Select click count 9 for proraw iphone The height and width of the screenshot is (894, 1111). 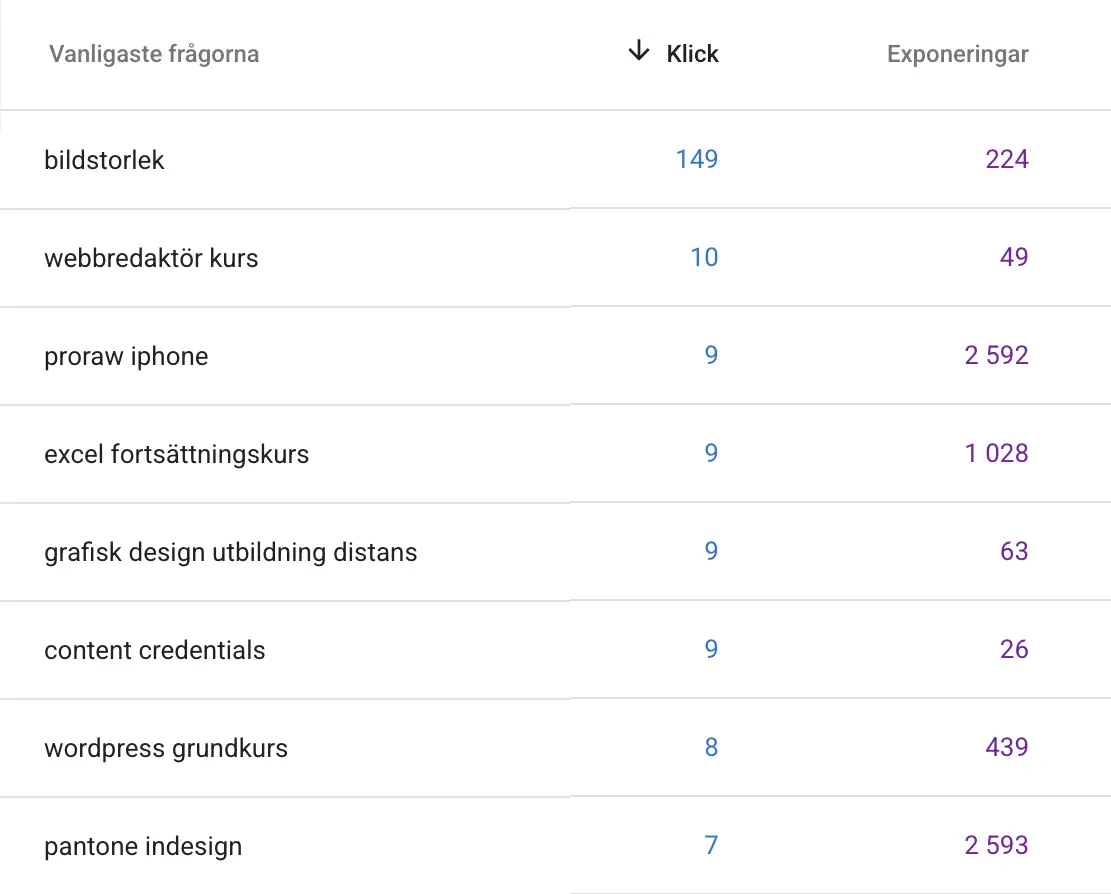[x=711, y=355]
